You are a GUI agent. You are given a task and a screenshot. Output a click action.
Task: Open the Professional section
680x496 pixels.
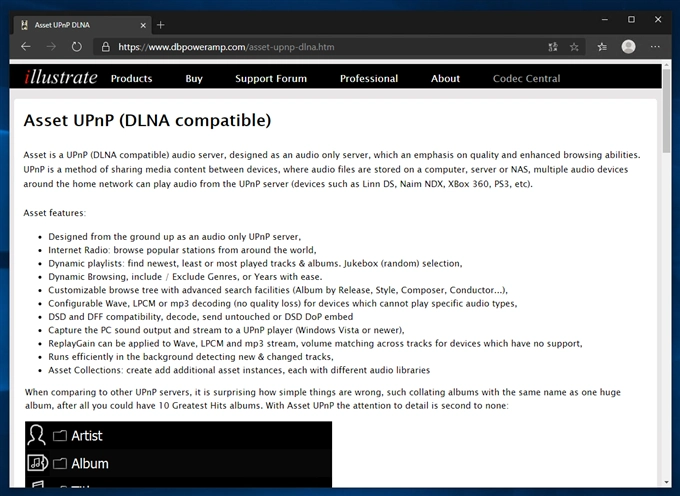pos(369,78)
